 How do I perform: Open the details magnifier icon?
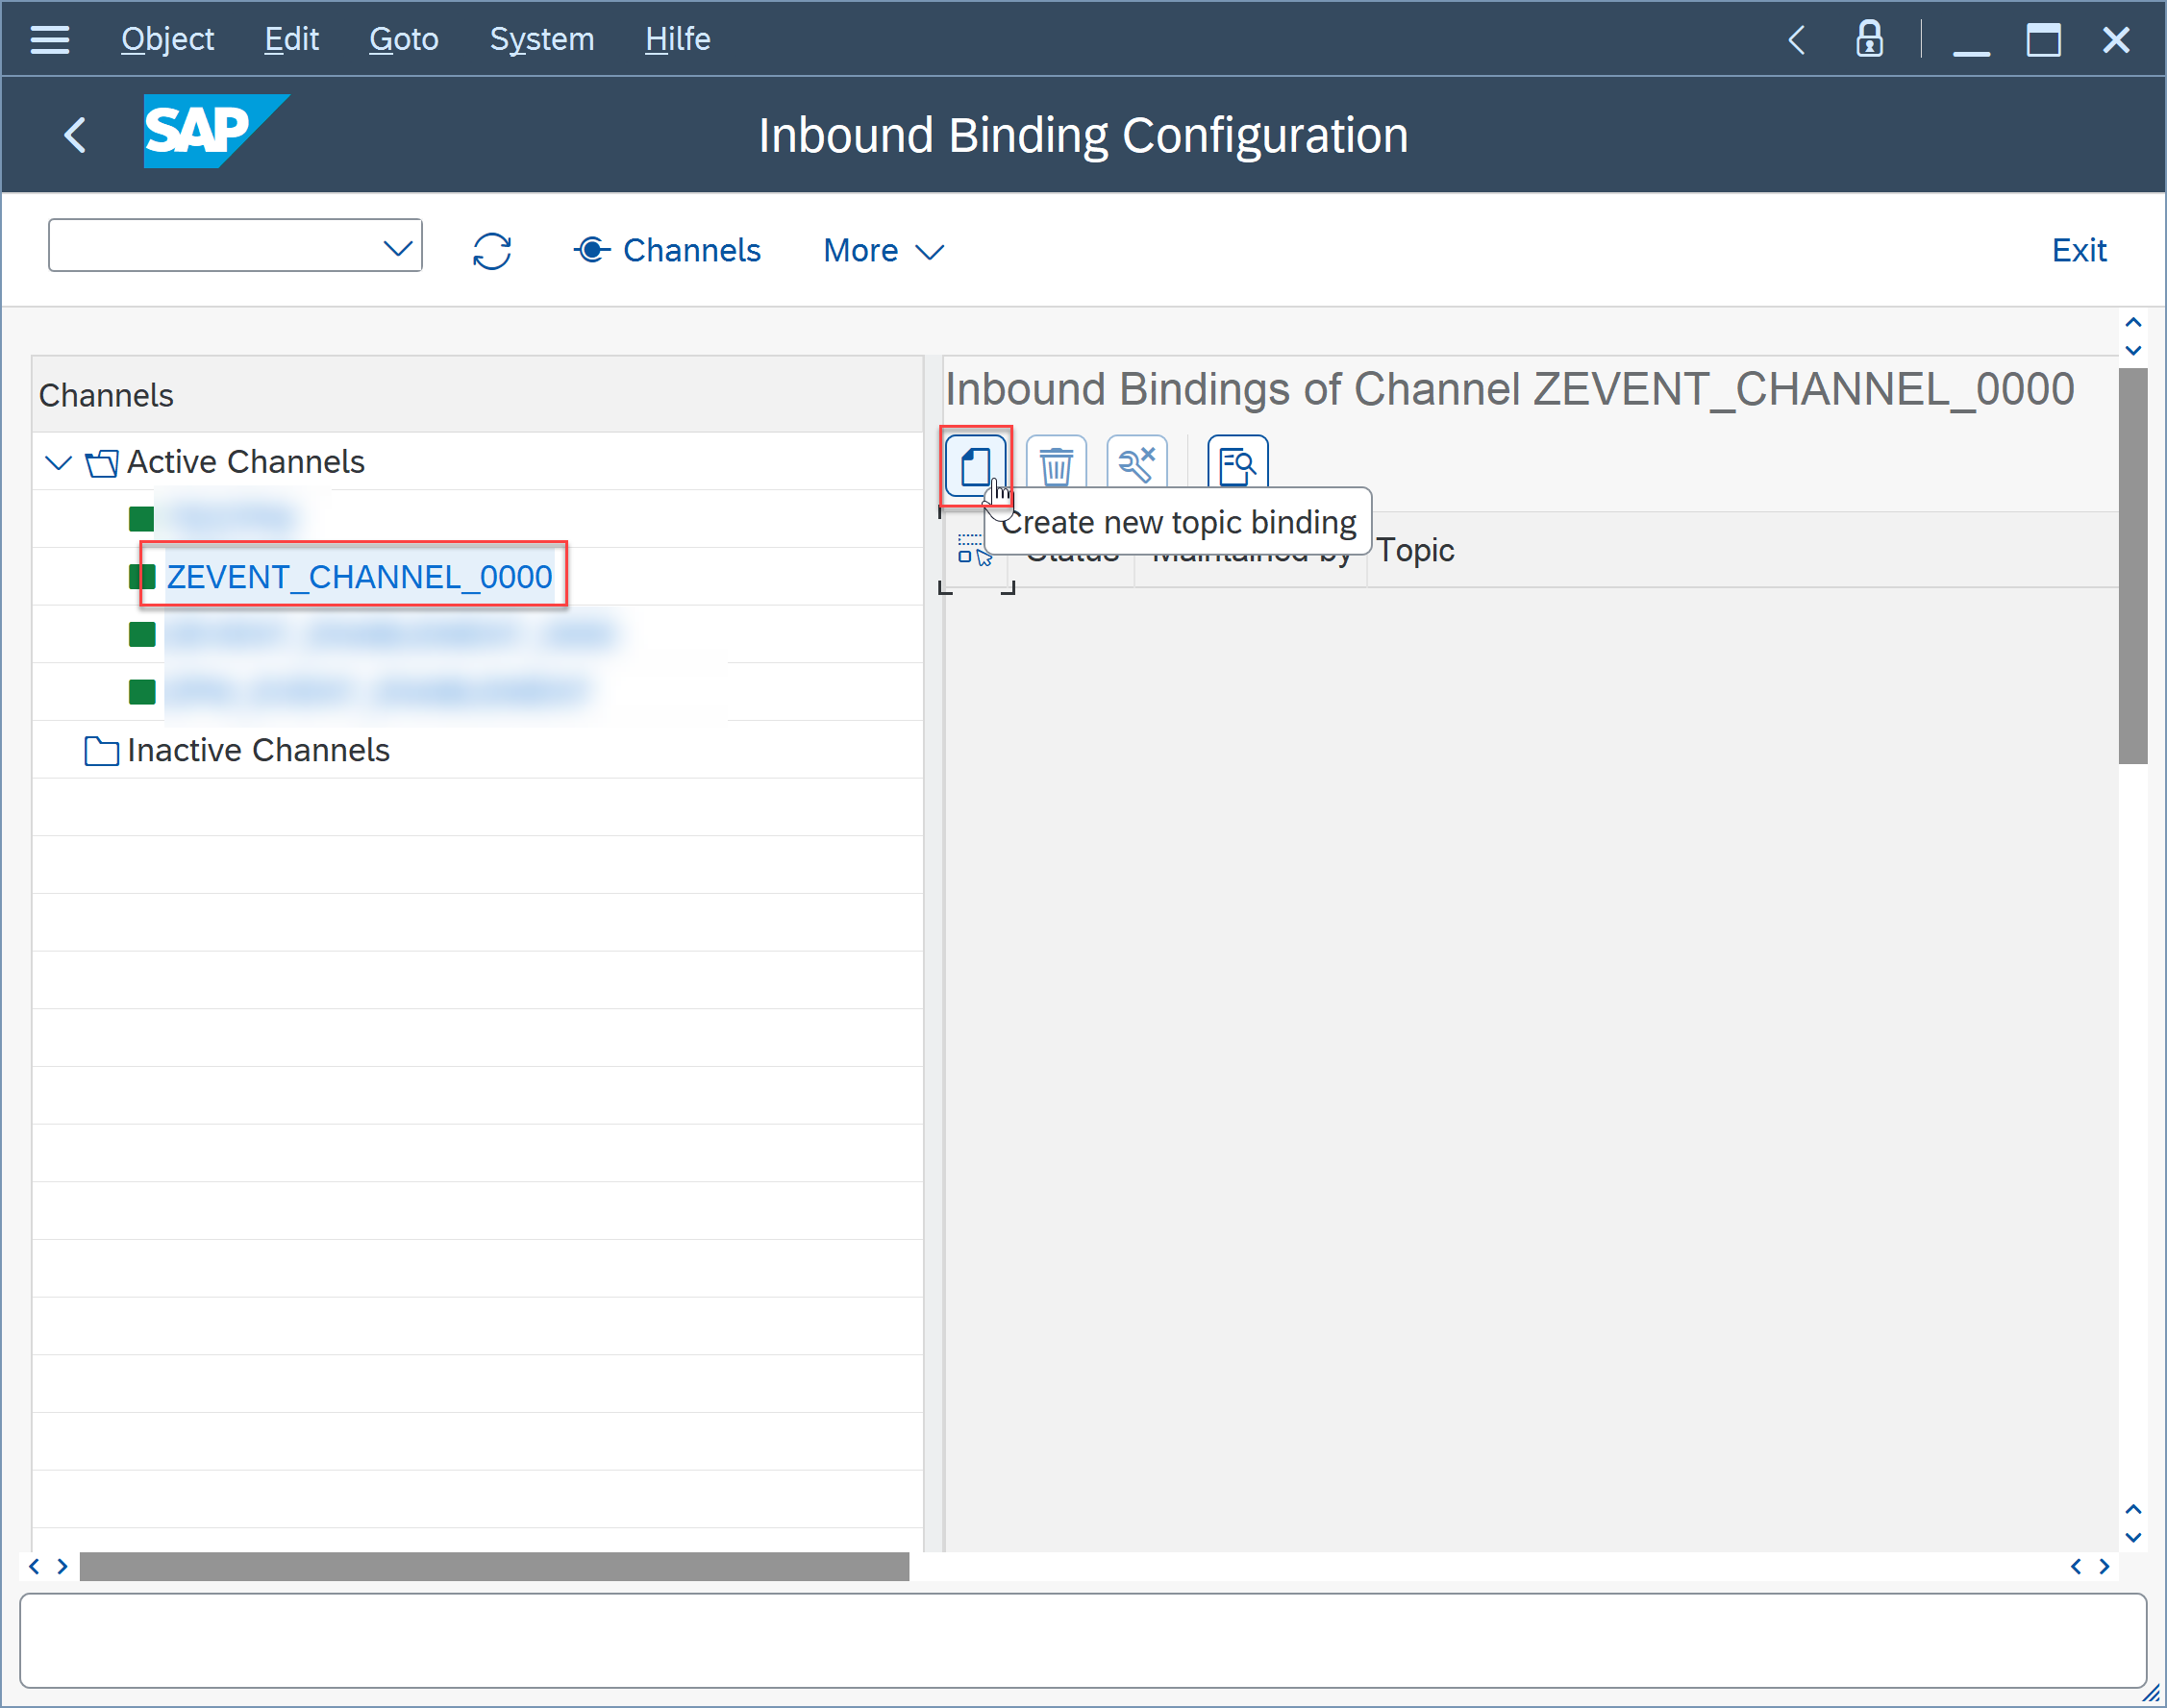(x=1237, y=464)
